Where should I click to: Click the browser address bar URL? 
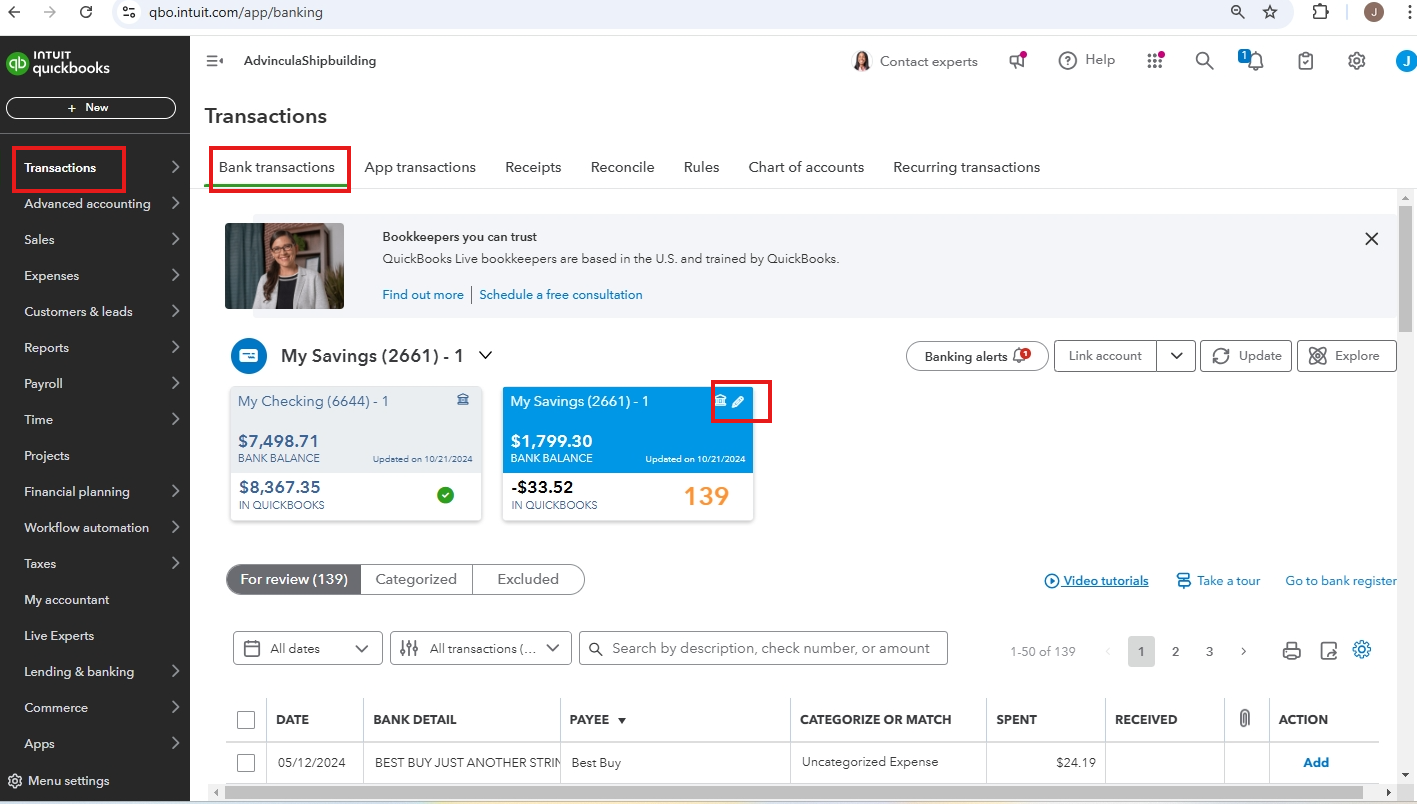237,13
